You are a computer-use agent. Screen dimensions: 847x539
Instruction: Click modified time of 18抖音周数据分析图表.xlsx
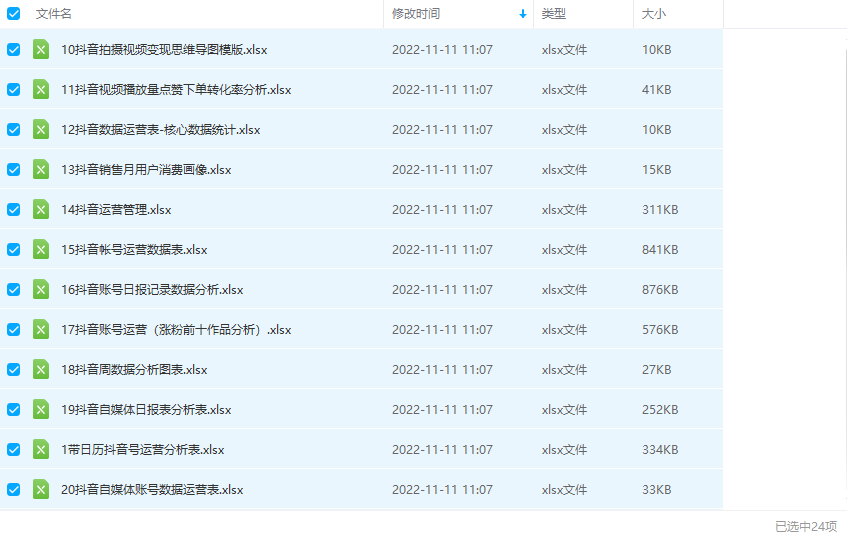click(x=442, y=369)
